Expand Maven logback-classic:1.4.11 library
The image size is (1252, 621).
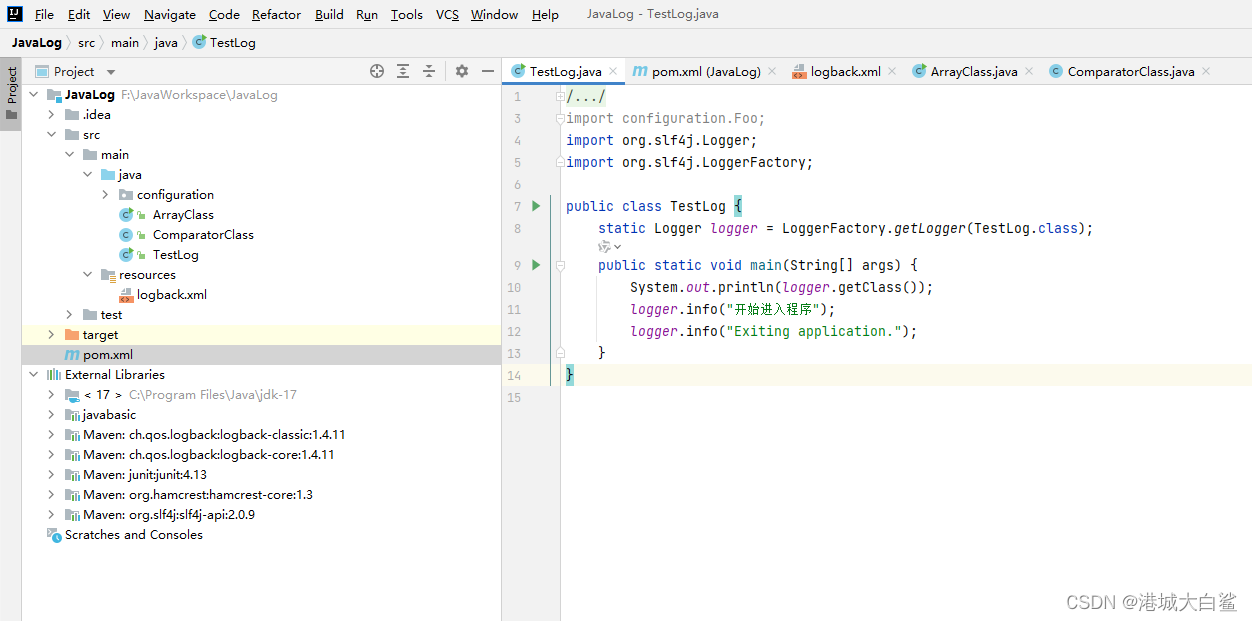52,435
